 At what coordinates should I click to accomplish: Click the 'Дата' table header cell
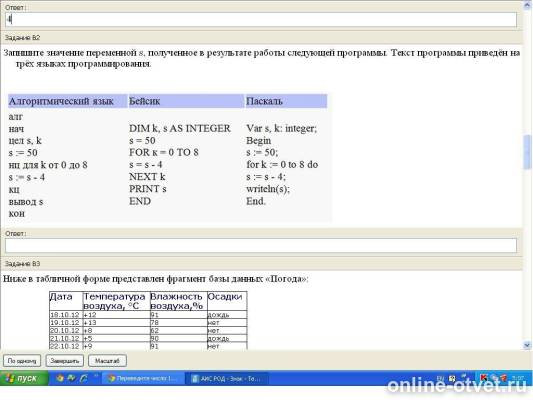click(66, 301)
